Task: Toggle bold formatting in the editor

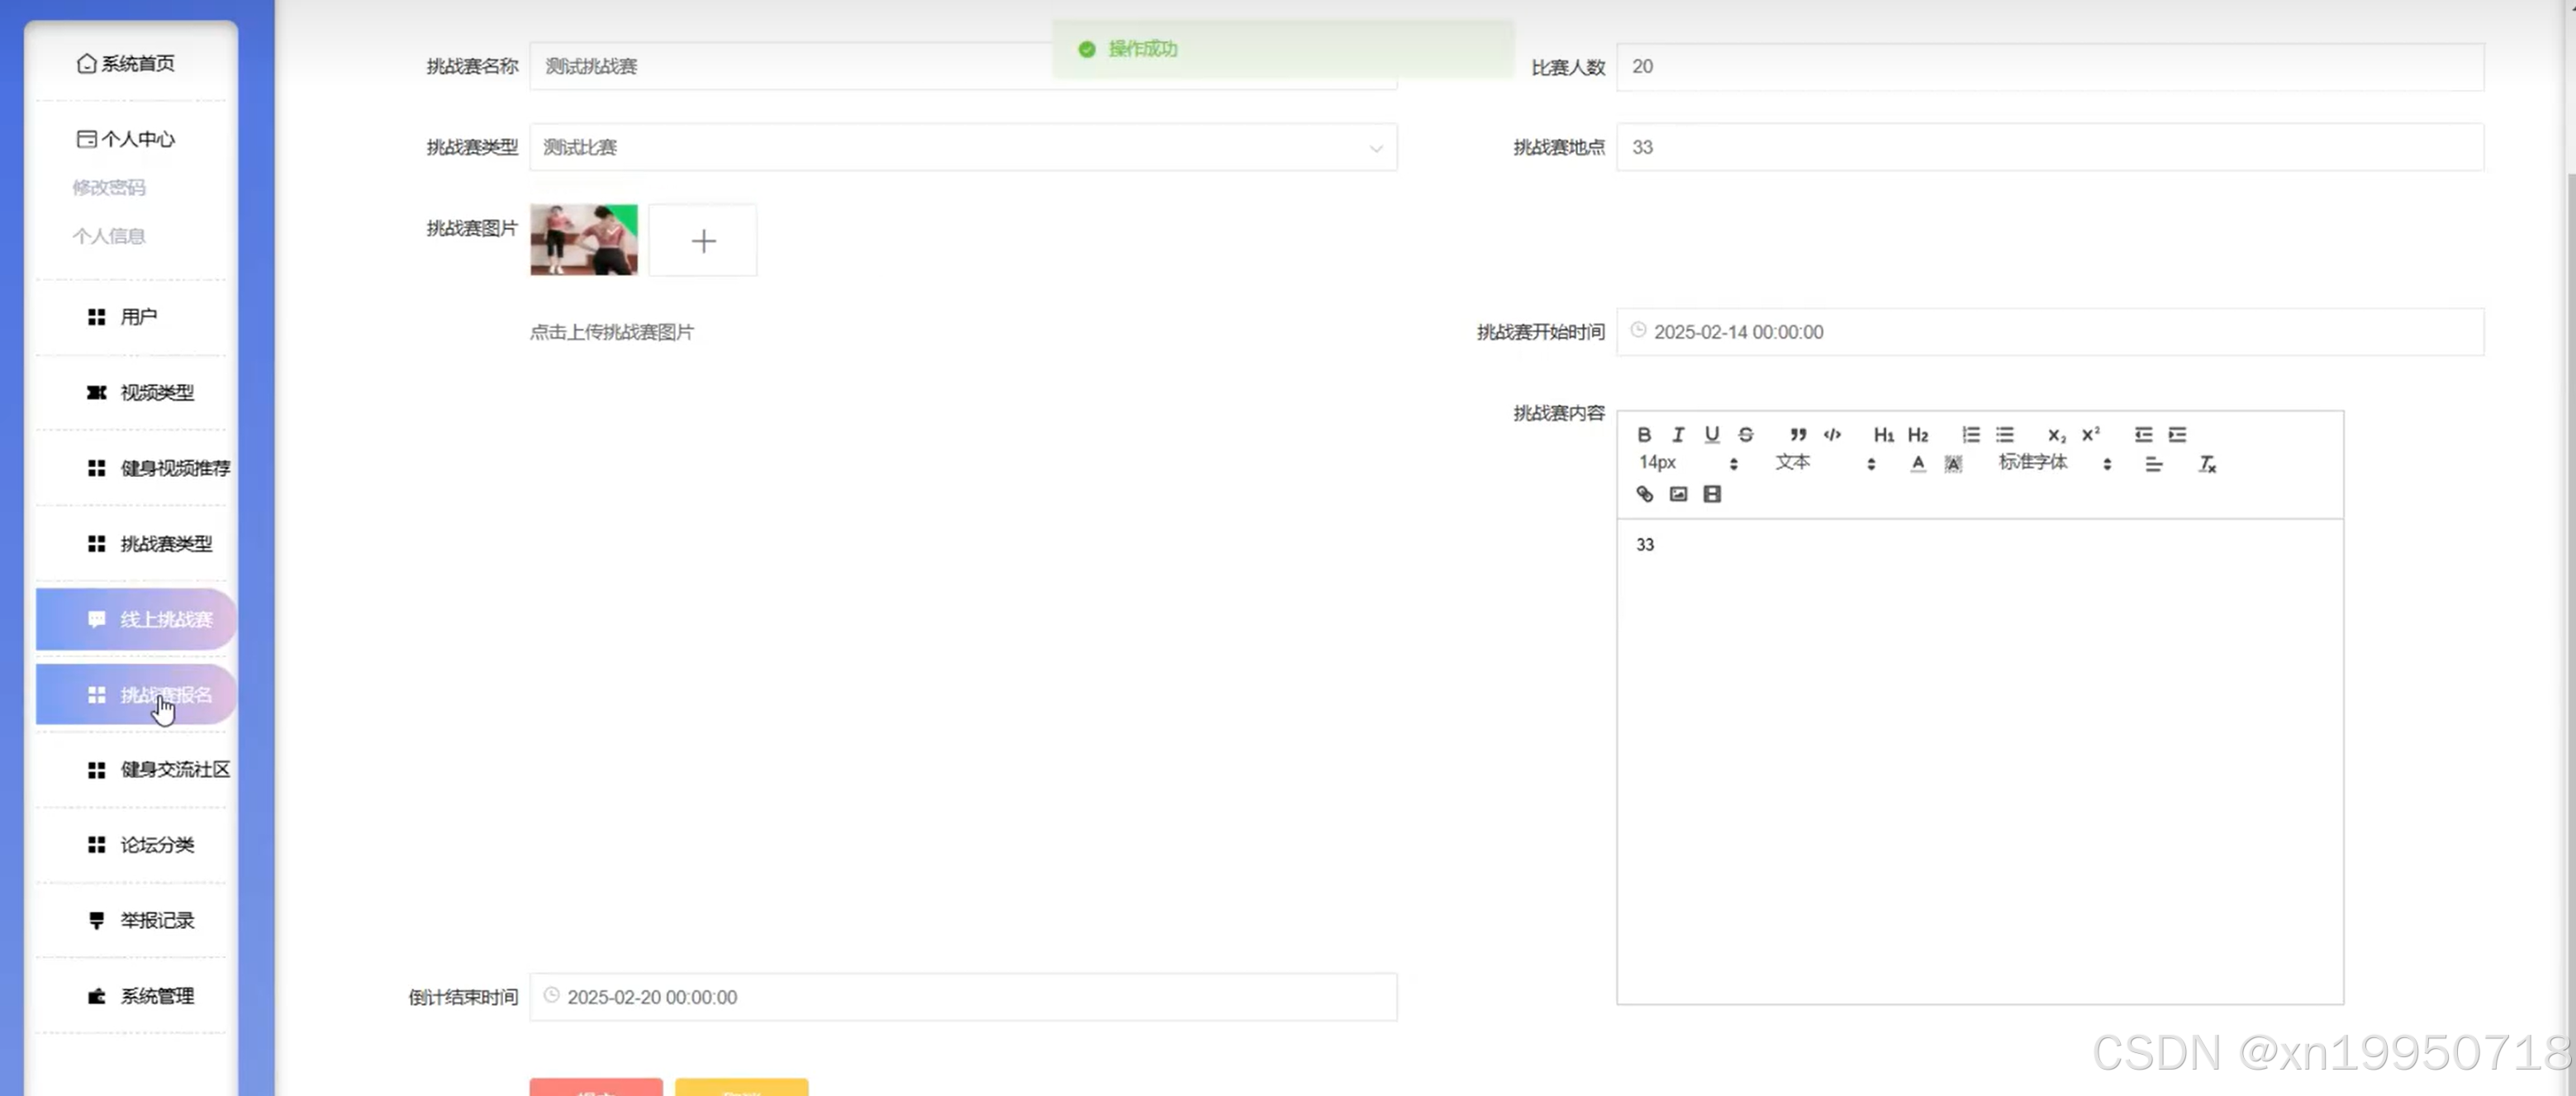Action: pyautogui.click(x=1644, y=434)
